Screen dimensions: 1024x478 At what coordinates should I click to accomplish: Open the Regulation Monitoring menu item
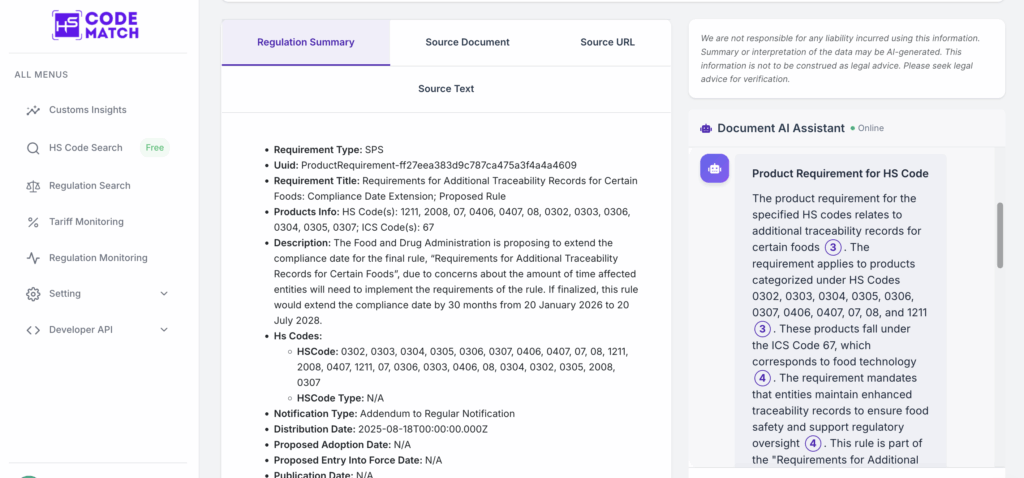98,258
